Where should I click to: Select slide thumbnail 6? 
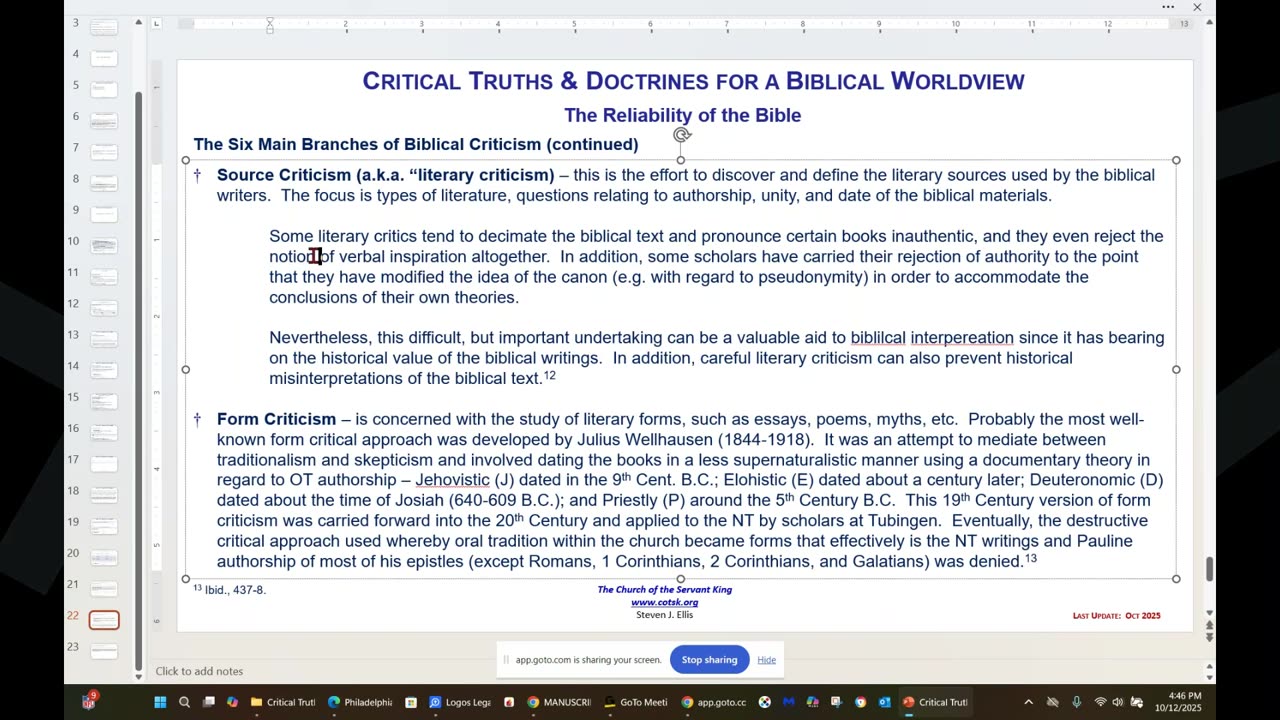coord(104,119)
